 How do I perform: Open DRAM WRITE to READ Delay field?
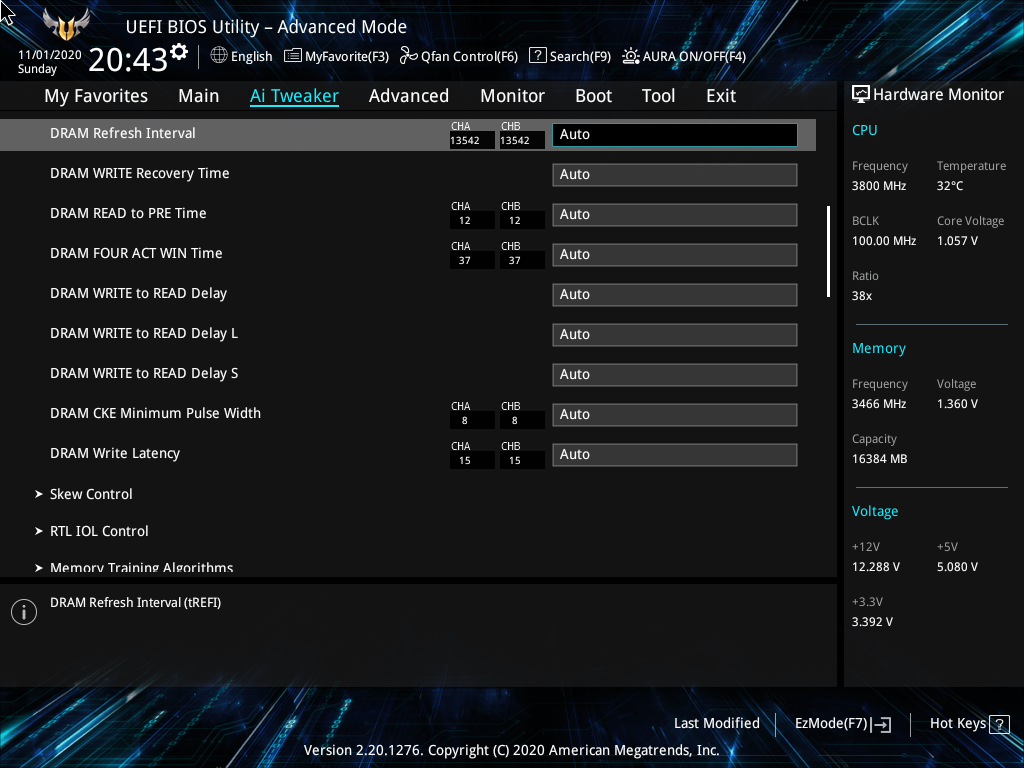[675, 295]
